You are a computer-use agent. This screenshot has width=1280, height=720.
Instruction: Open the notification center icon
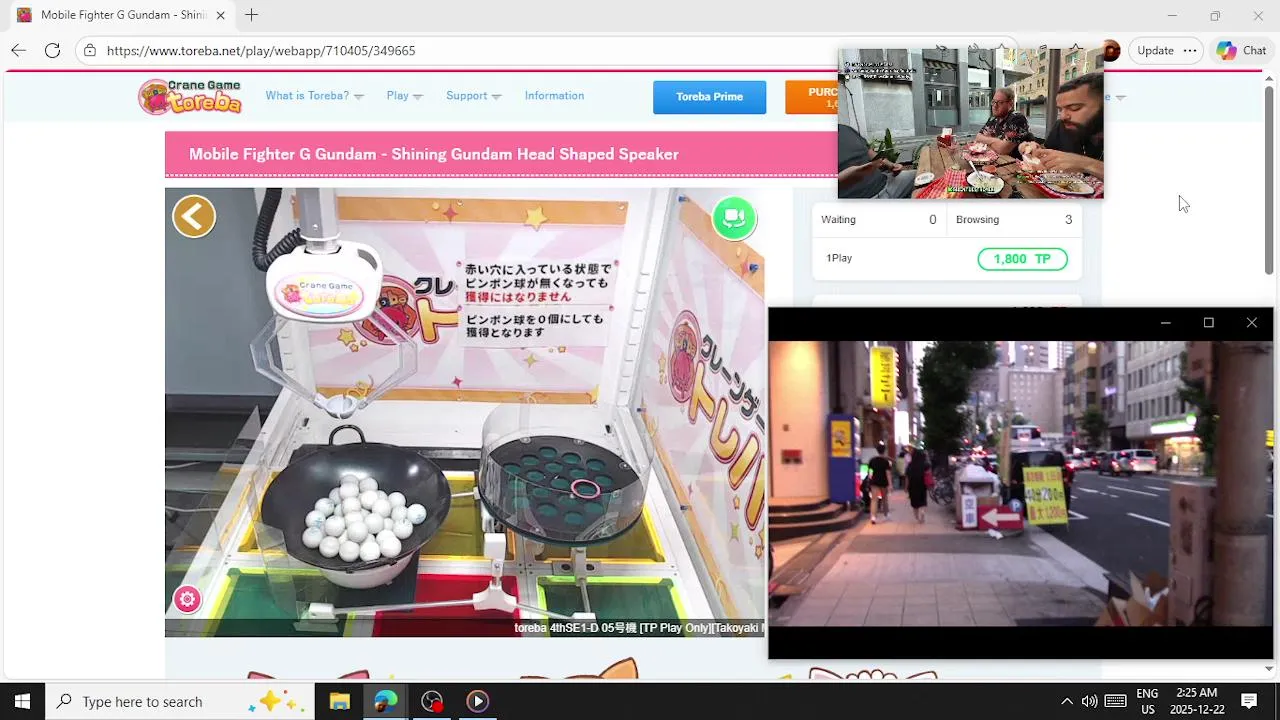[x=1249, y=701]
